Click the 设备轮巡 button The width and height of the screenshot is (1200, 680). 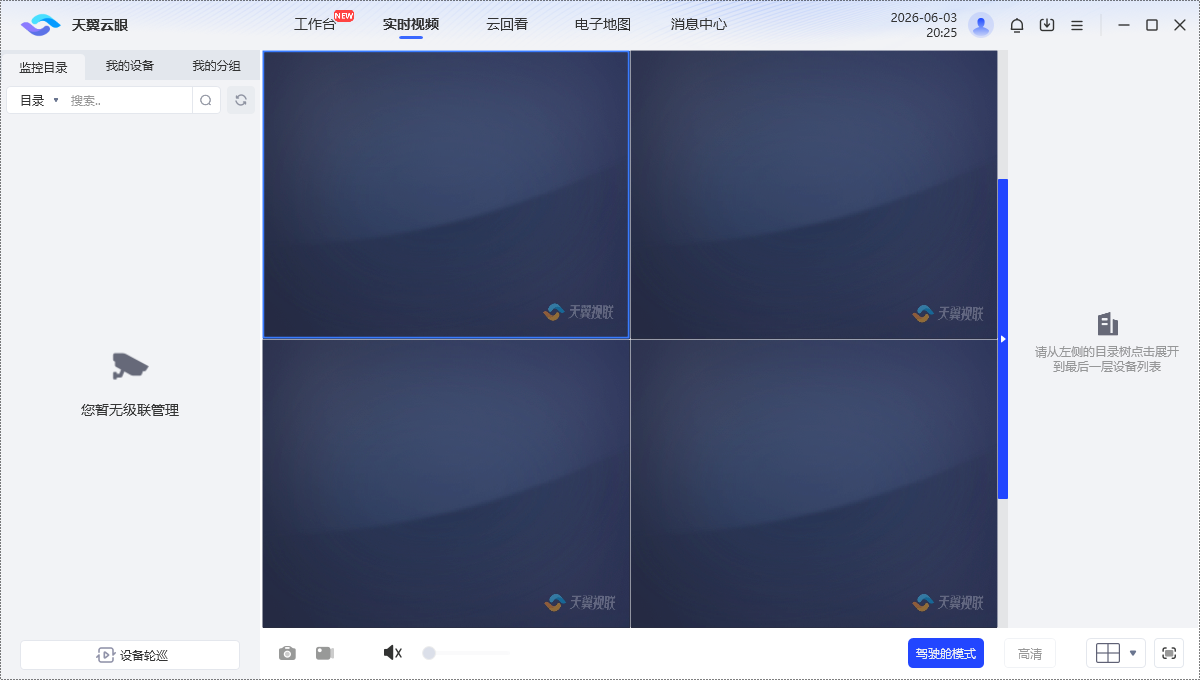[x=130, y=655]
